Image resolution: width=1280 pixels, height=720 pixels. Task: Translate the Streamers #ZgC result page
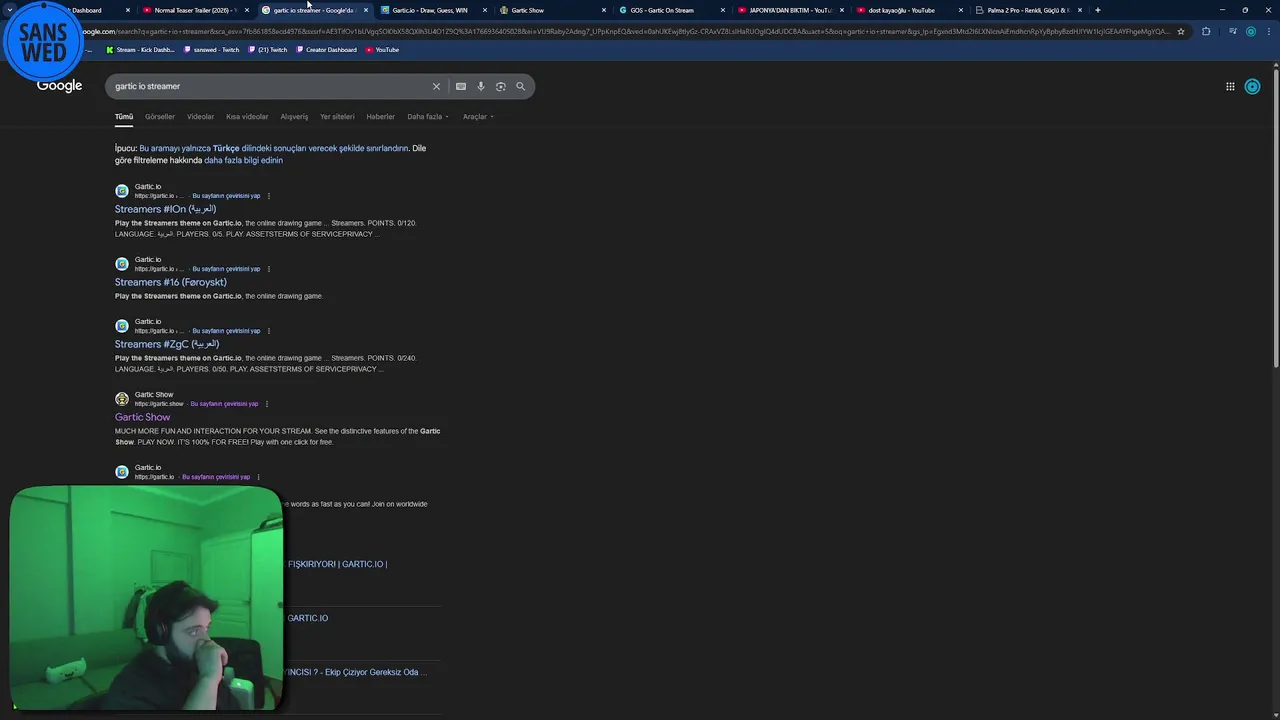coord(226,331)
